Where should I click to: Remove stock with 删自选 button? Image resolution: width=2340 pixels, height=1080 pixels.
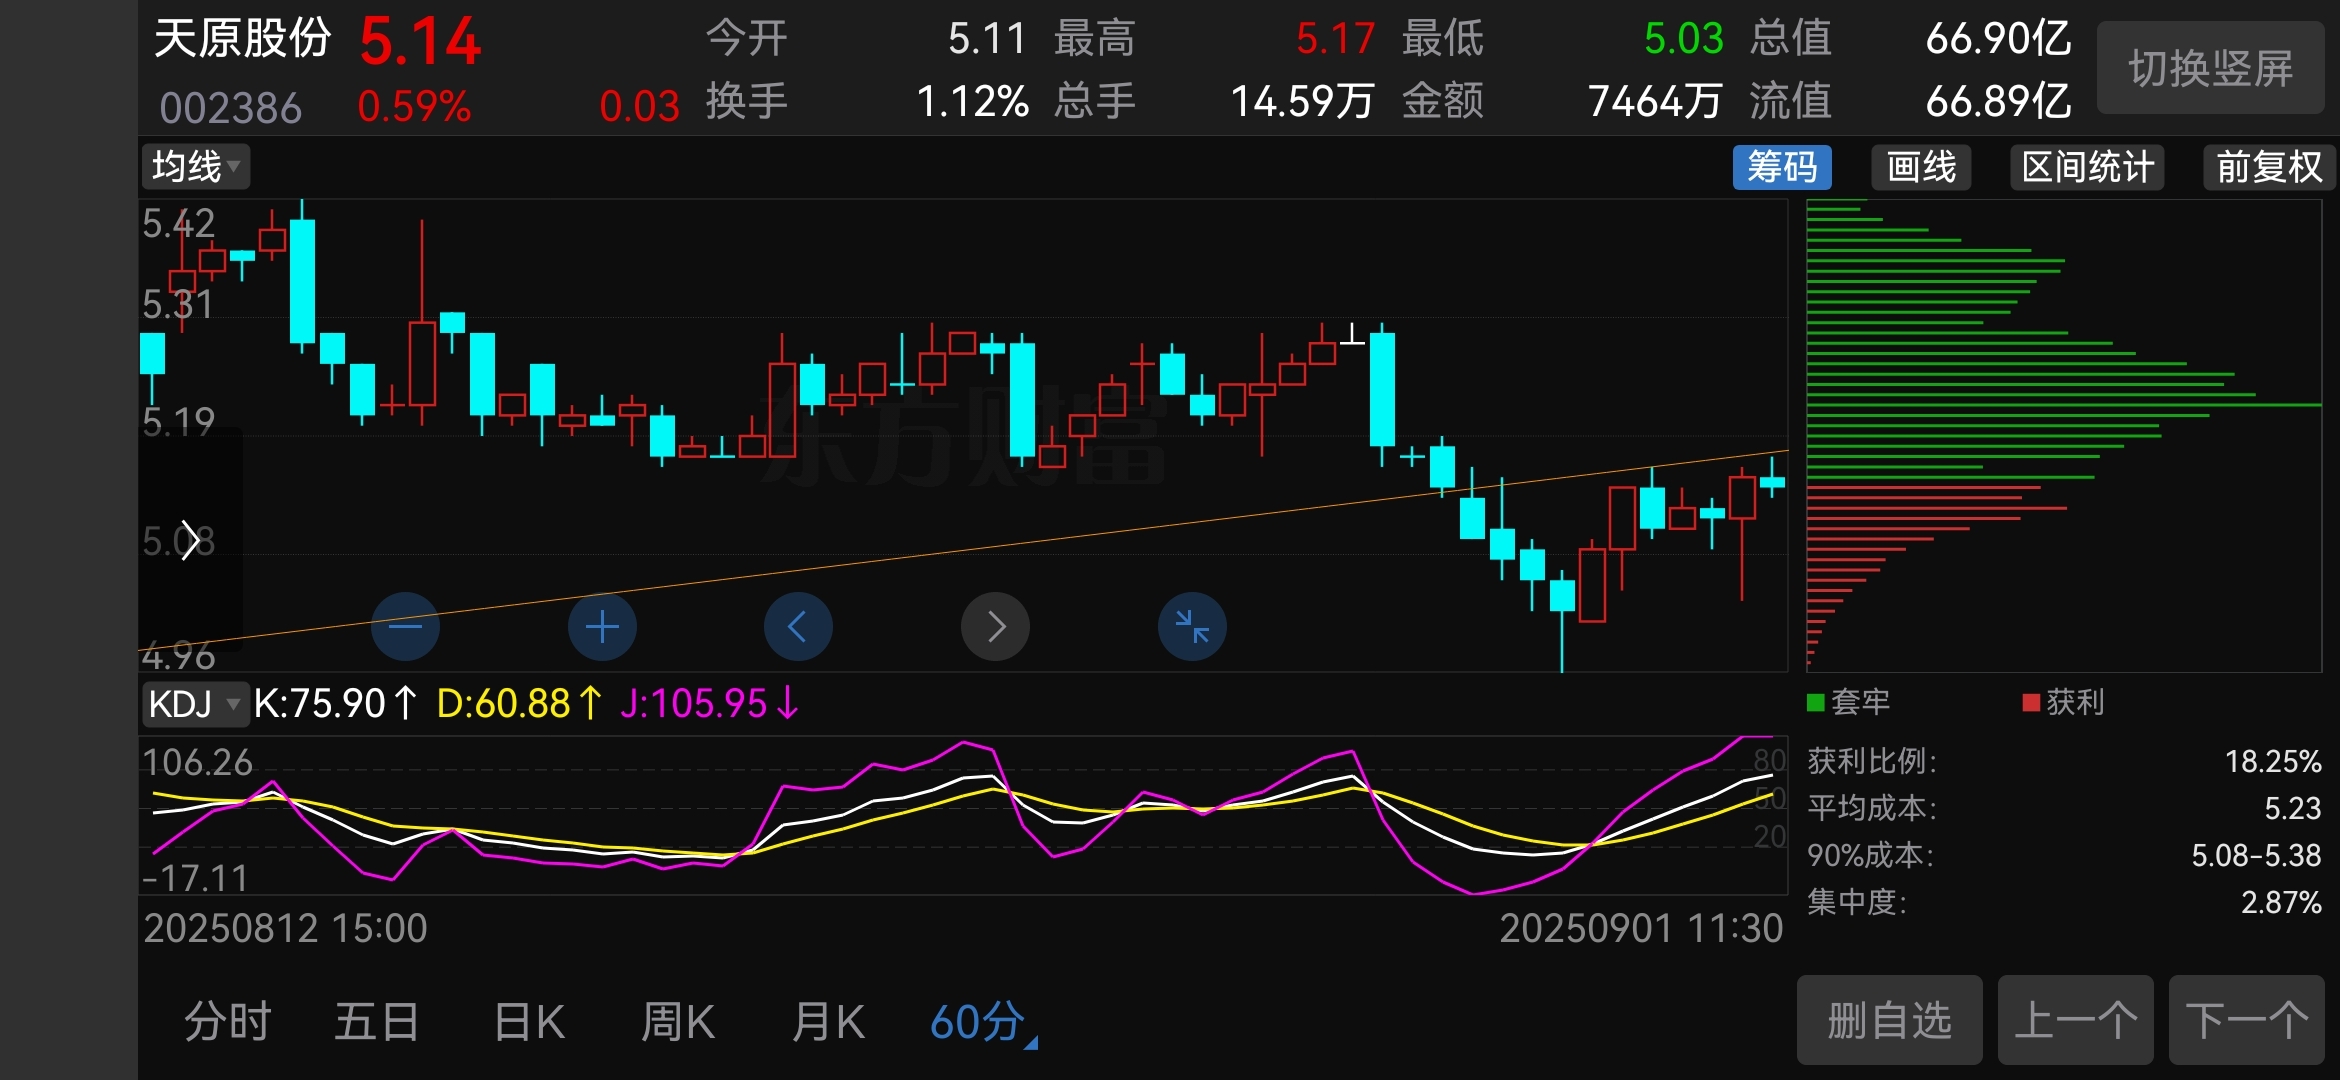tap(1889, 1020)
